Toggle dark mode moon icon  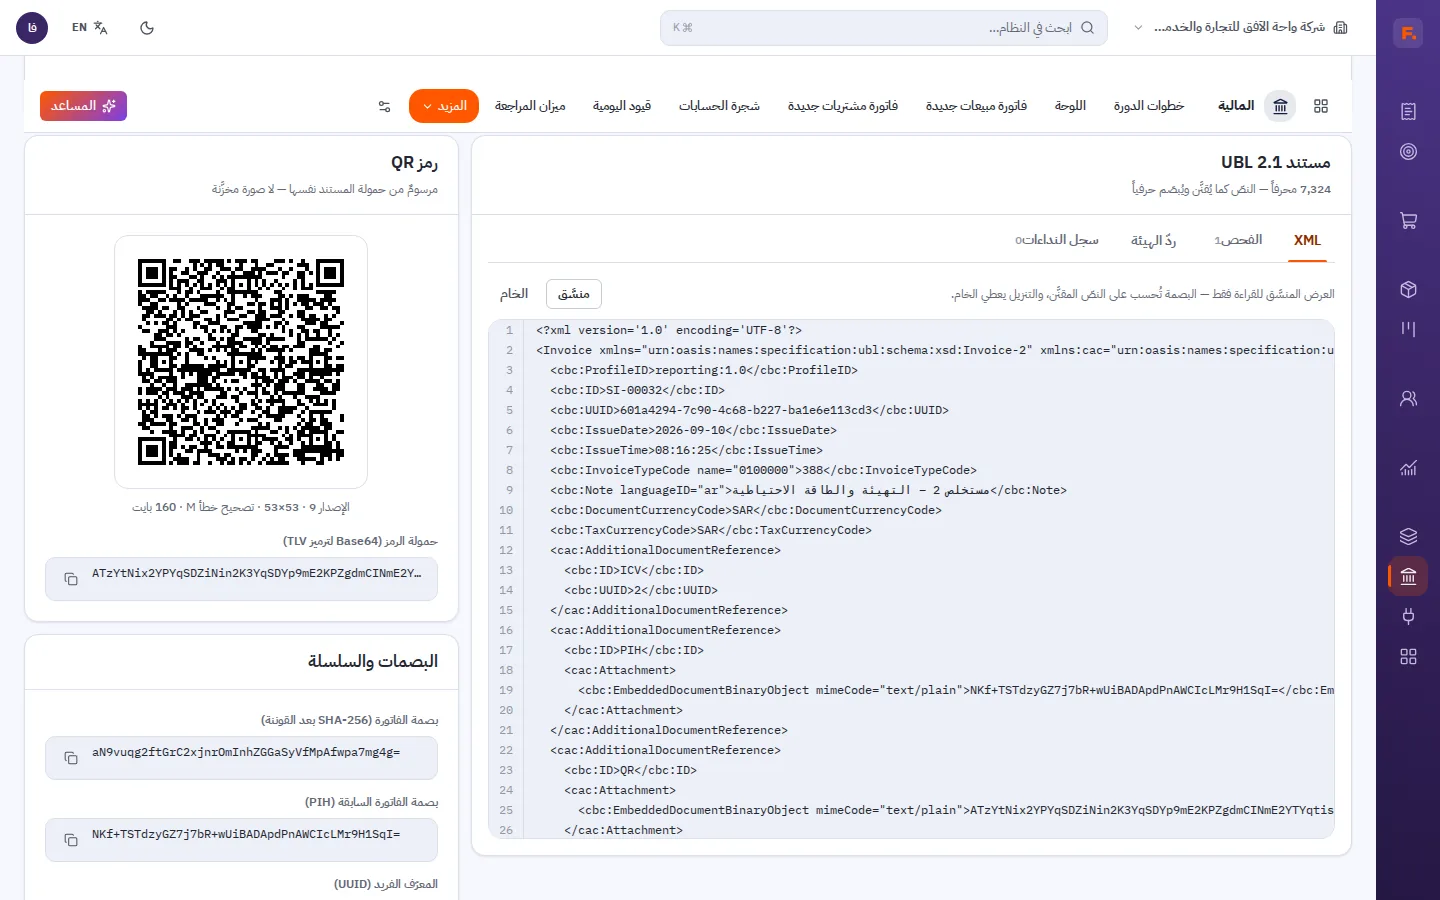coord(147,28)
